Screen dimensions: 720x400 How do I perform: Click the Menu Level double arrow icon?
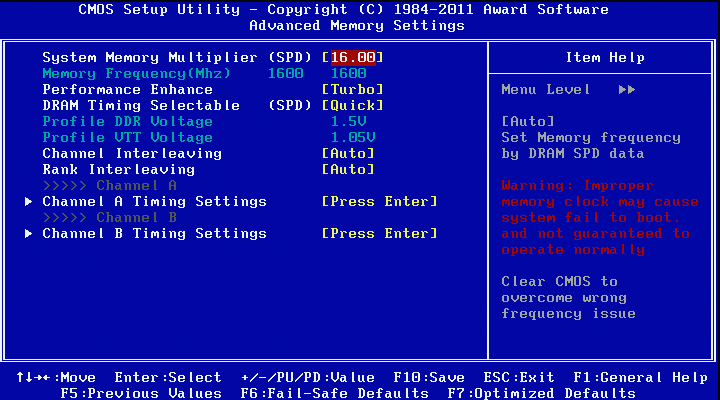(x=627, y=89)
